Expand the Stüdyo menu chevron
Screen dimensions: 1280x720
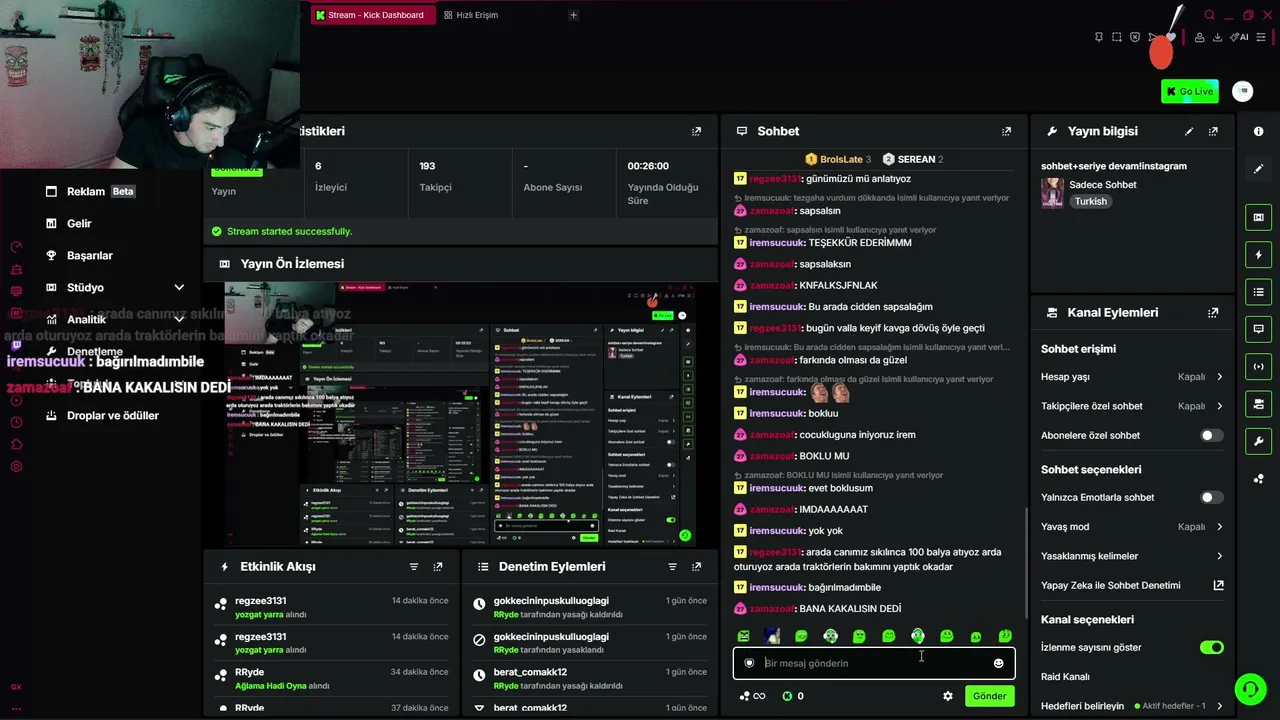point(179,287)
